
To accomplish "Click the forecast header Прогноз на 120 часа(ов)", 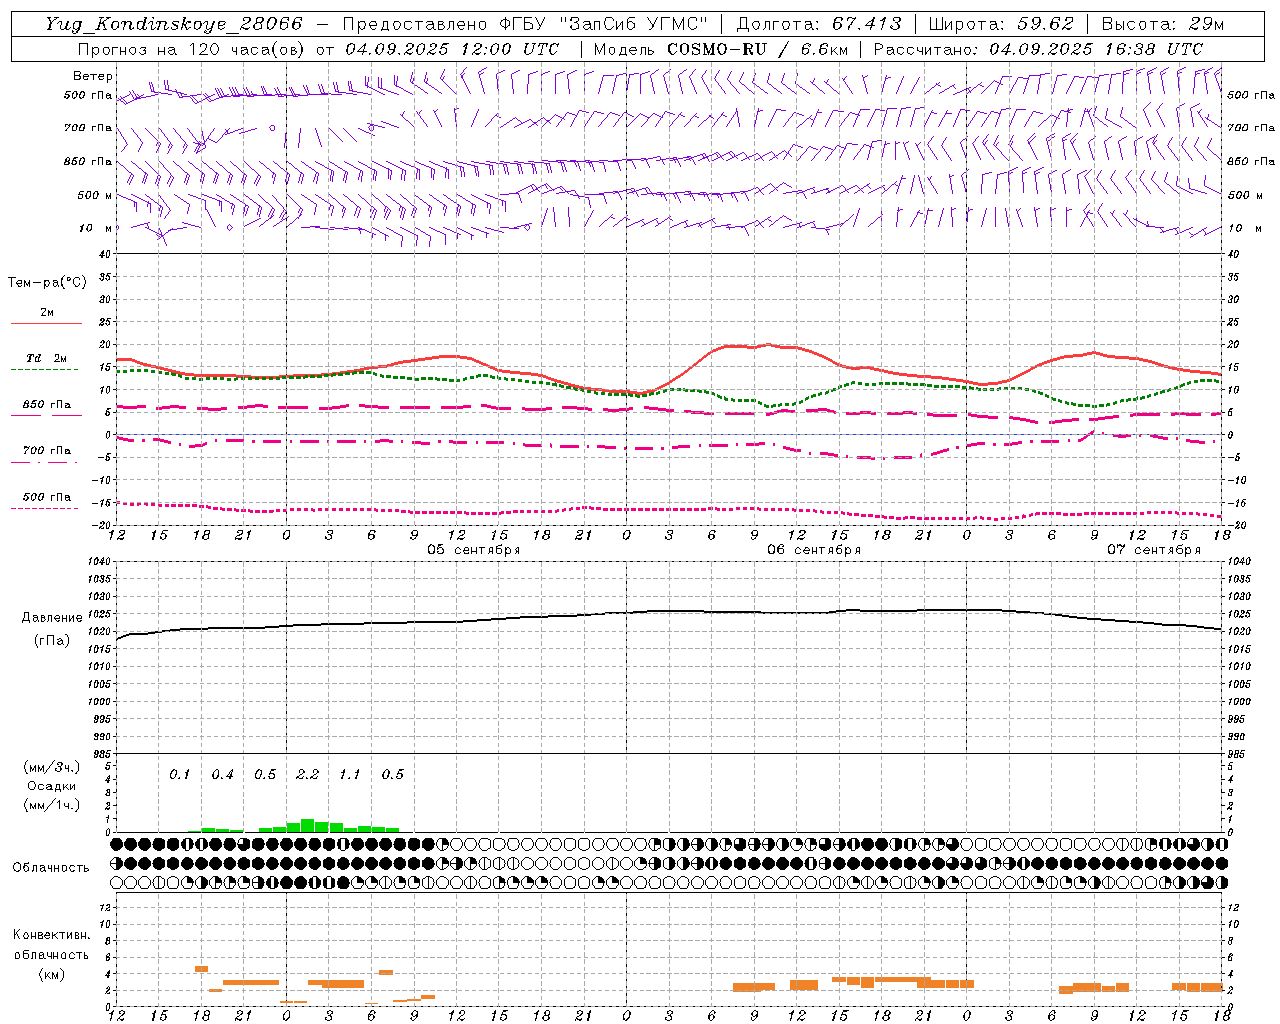I will [x=193, y=49].
